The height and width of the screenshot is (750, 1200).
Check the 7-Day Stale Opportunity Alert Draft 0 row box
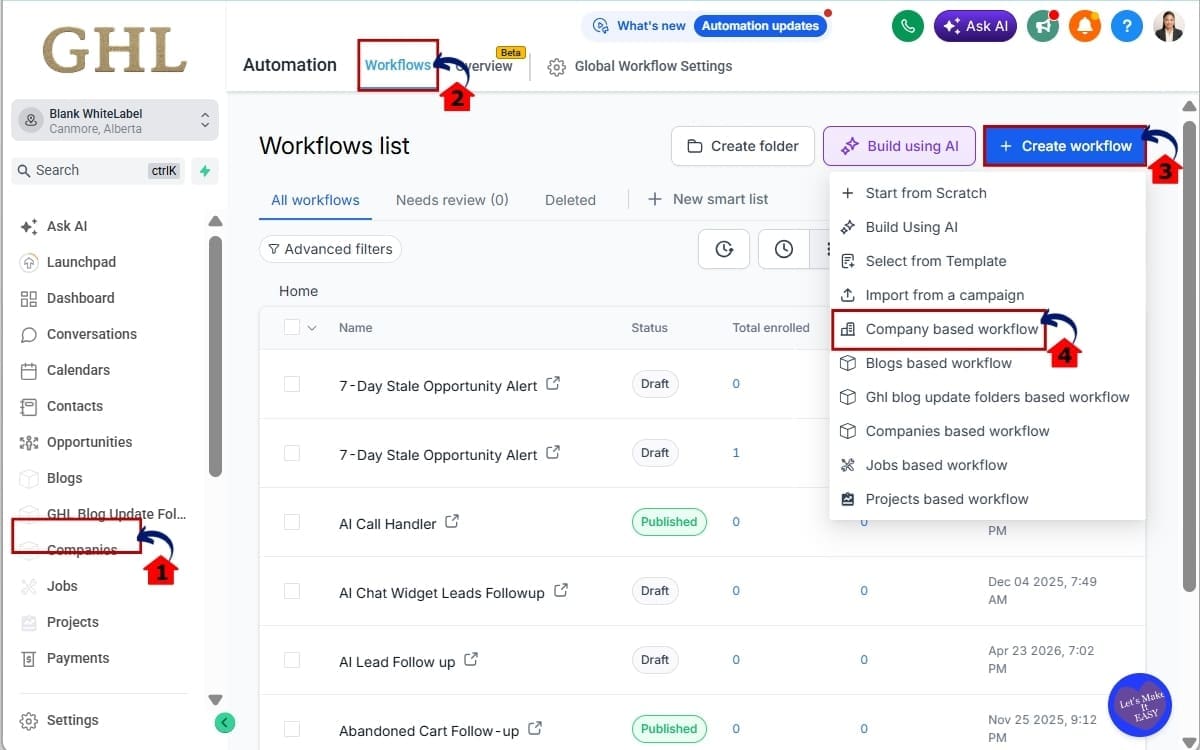pos(292,384)
